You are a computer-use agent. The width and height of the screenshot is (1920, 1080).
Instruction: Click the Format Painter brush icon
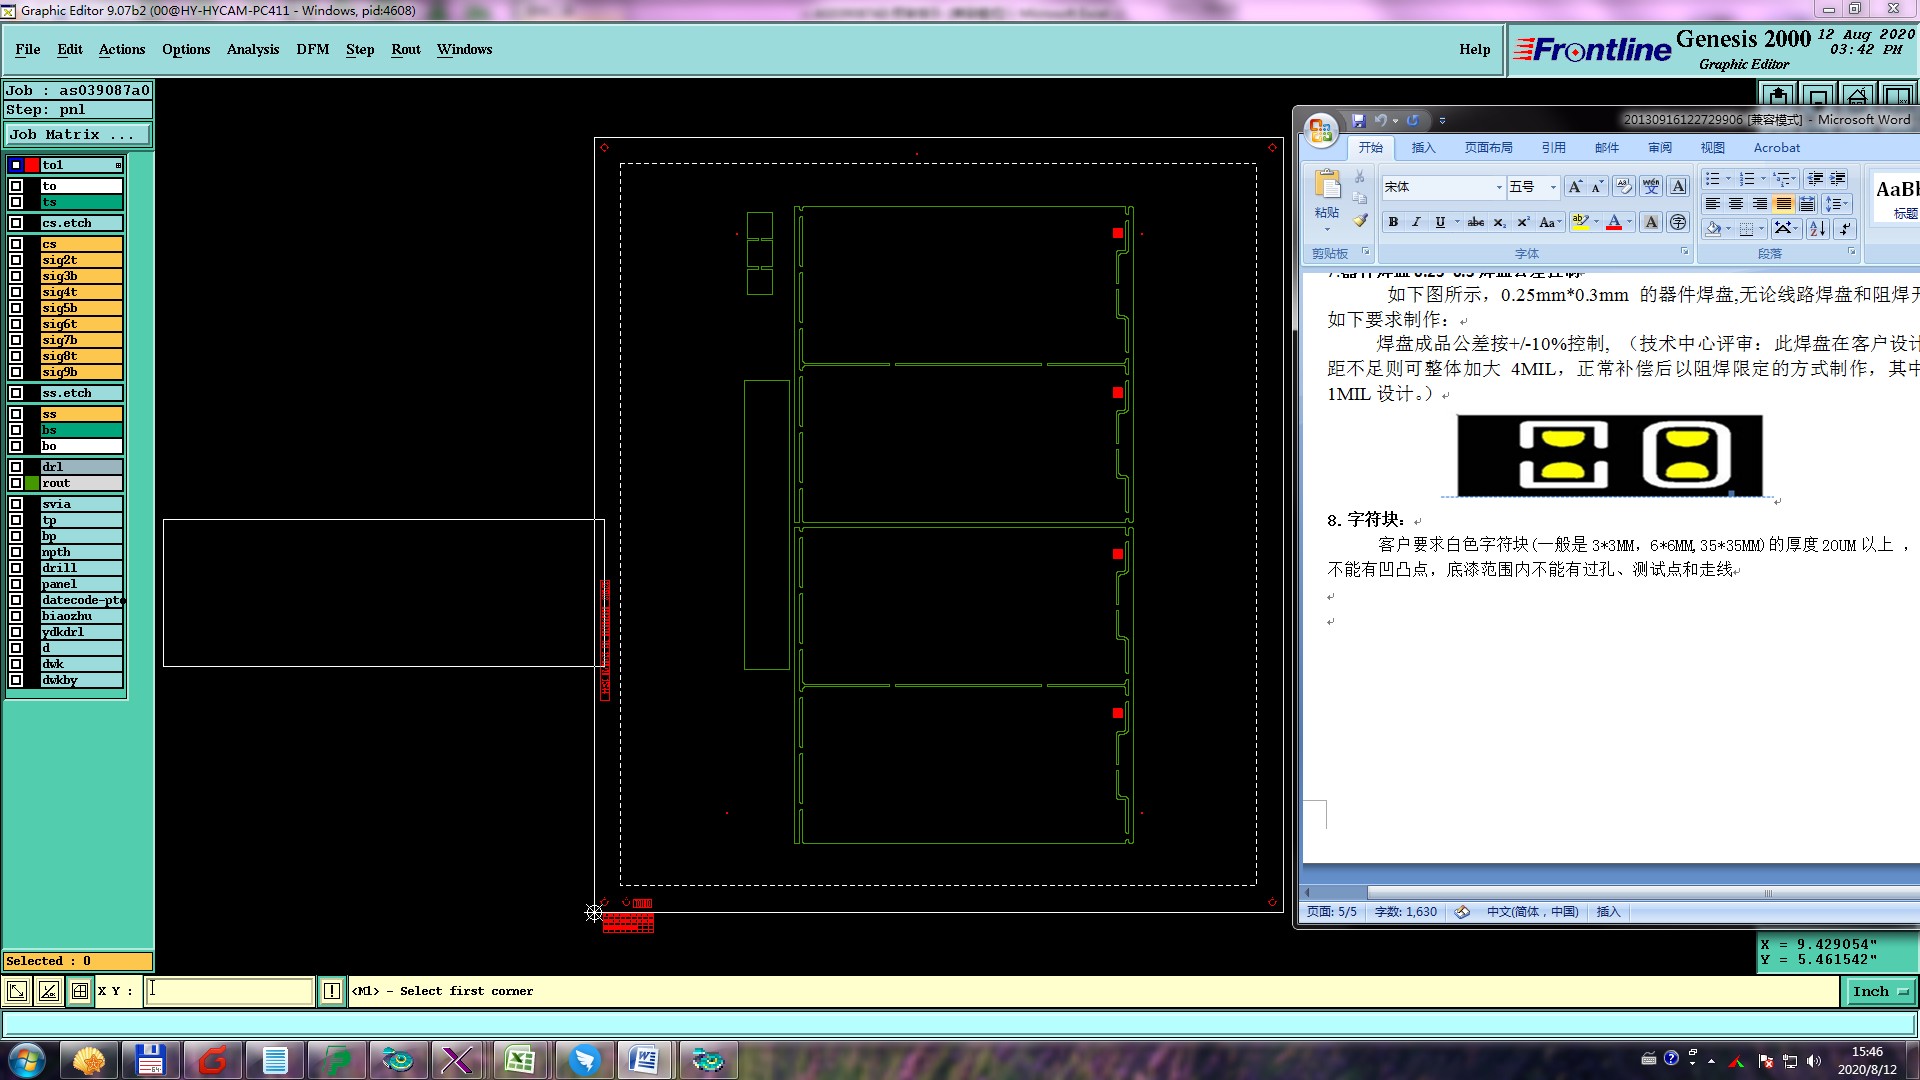(x=1360, y=220)
